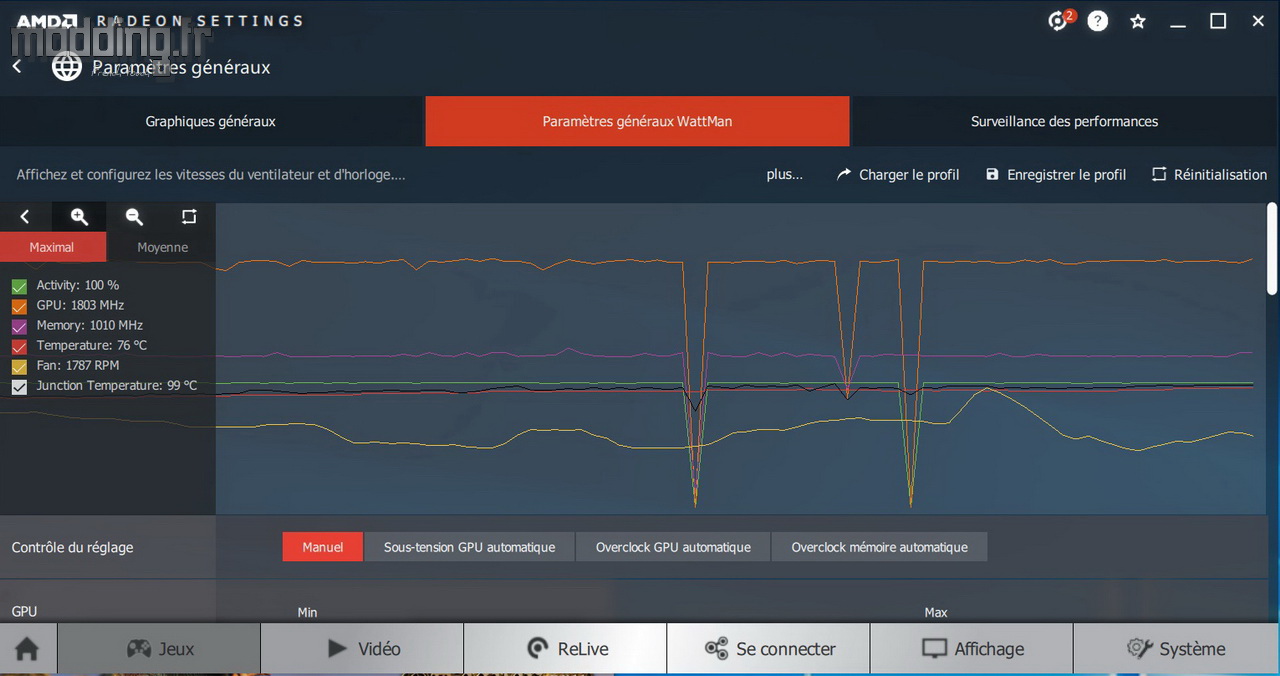Open the notifications icon with badge 2
Screen dimensions: 1280x676
click(x=1059, y=20)
